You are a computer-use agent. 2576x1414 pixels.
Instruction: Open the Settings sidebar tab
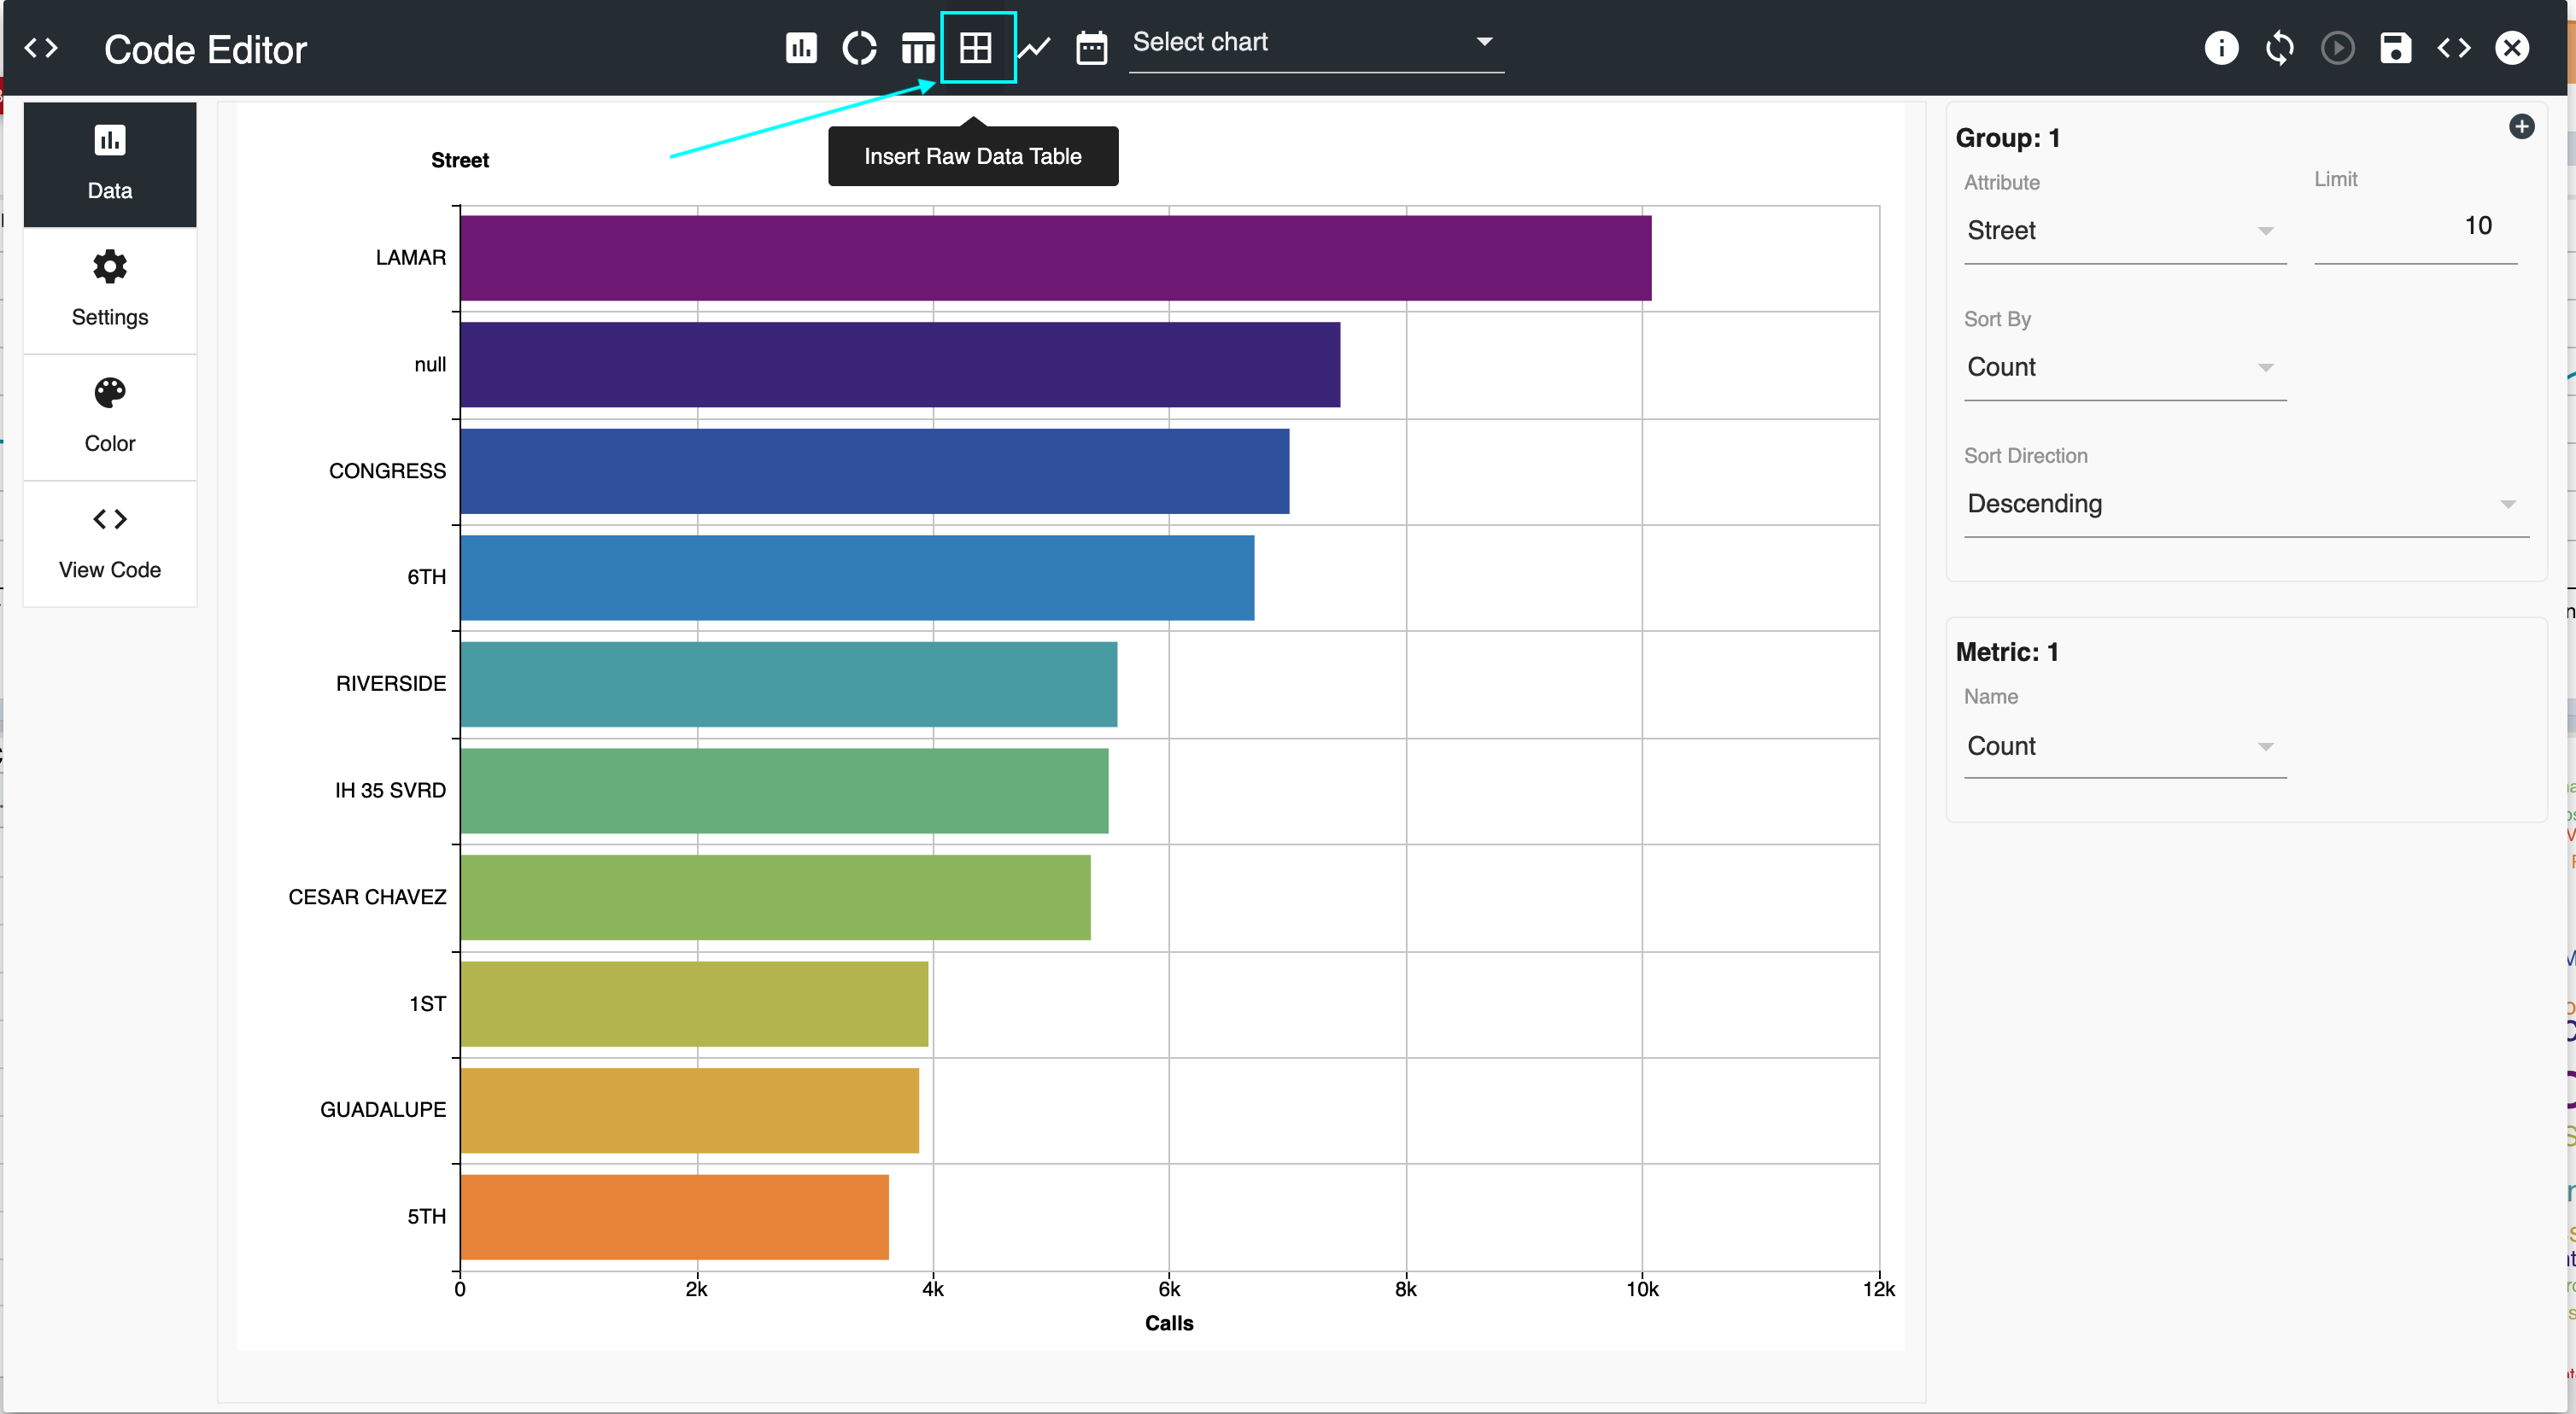pos(110,290)
